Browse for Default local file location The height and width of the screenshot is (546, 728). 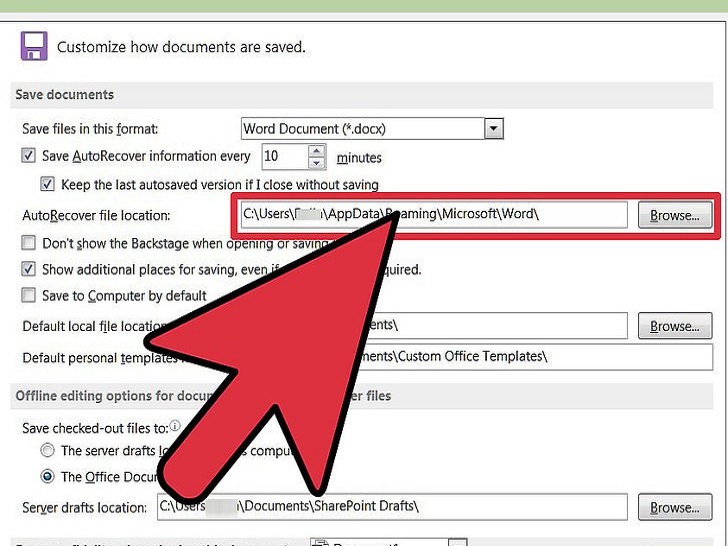(x=675, y=326)
